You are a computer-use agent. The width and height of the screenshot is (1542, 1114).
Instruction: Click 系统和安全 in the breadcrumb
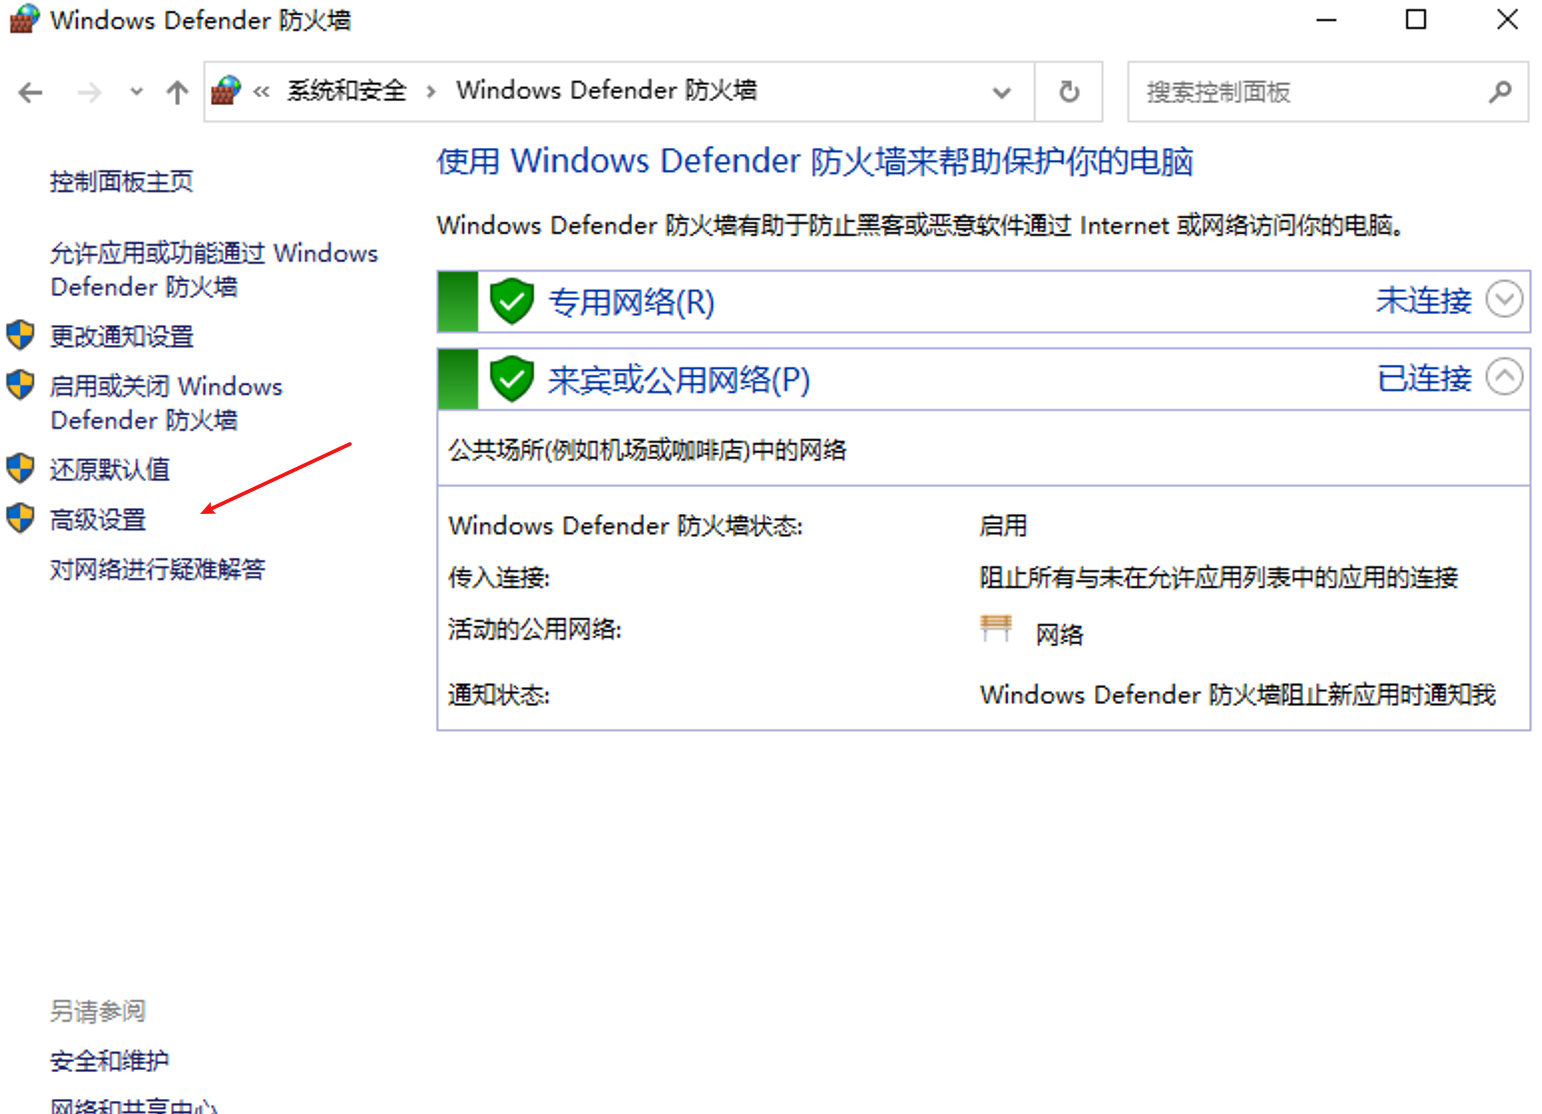pyautogui.click(x=346, y=91)
